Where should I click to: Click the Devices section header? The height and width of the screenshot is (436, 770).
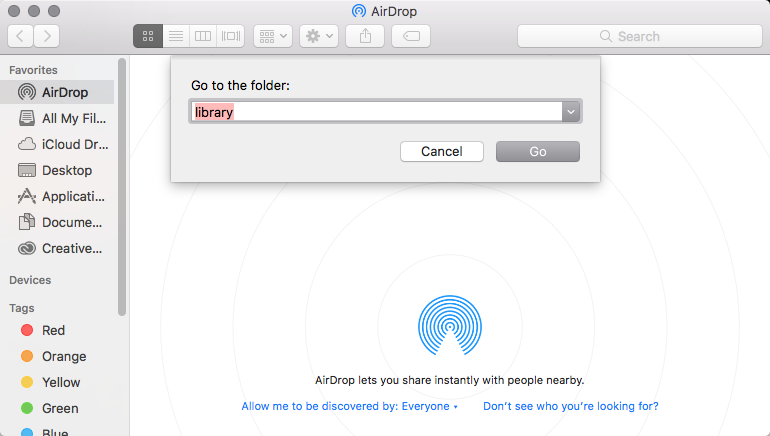pos(30,280)
